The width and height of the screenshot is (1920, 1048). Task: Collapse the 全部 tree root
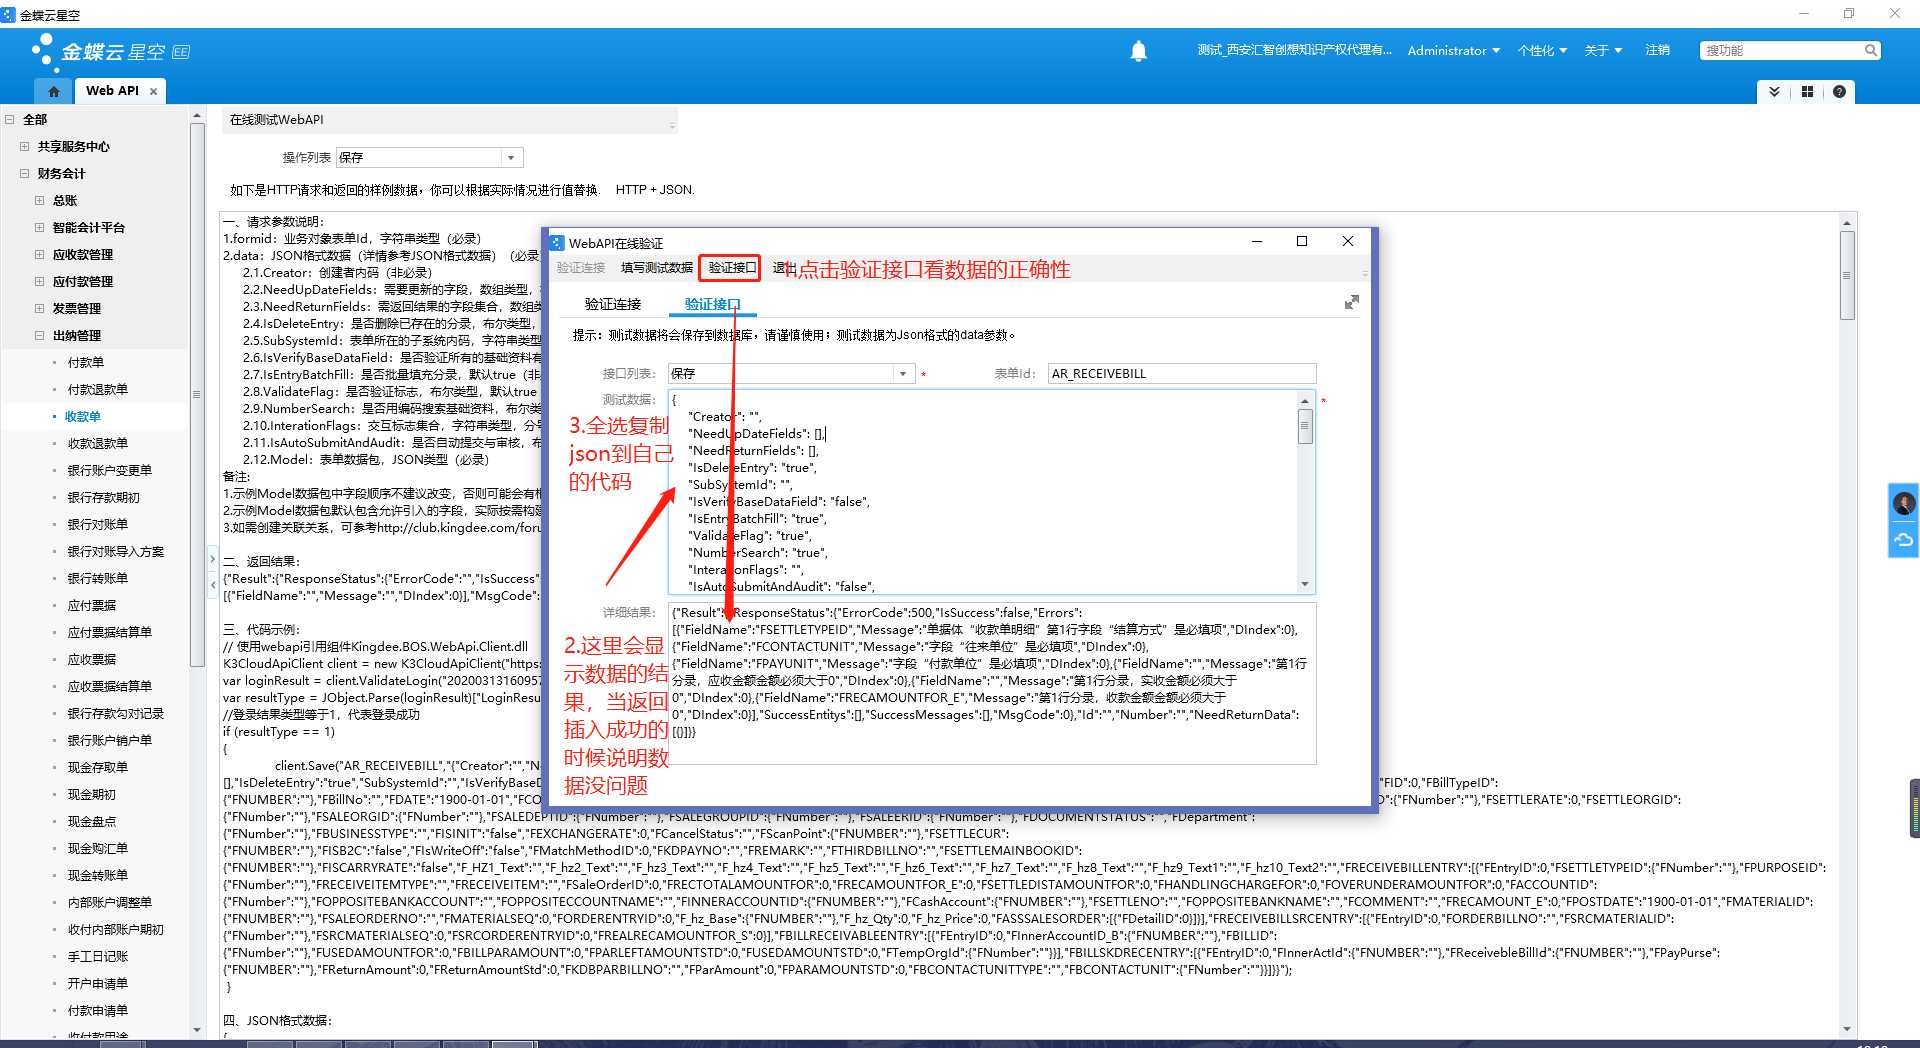point(10,119)
